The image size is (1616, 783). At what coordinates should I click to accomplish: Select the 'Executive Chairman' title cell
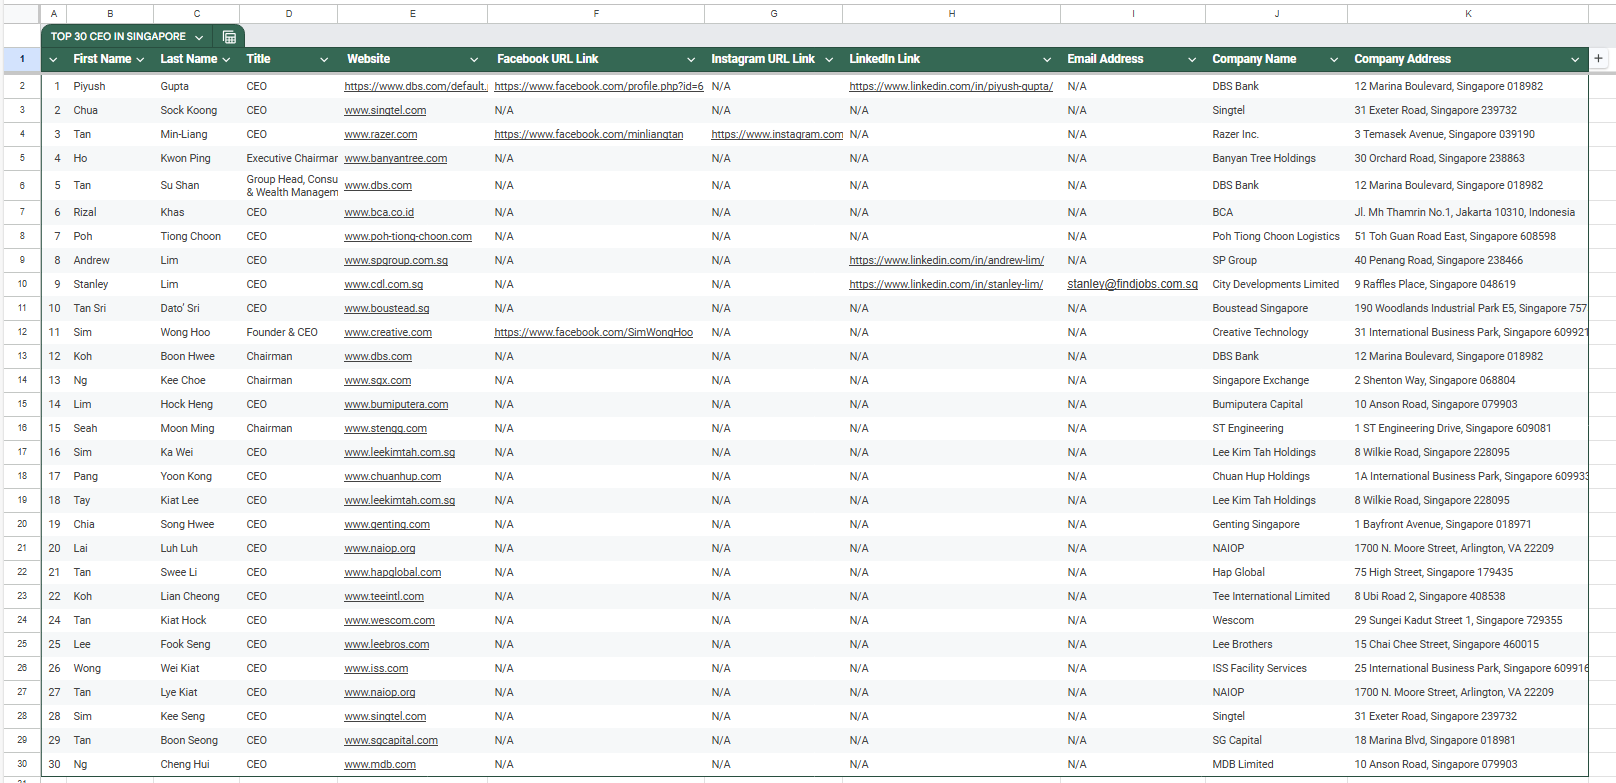[288, 159]
